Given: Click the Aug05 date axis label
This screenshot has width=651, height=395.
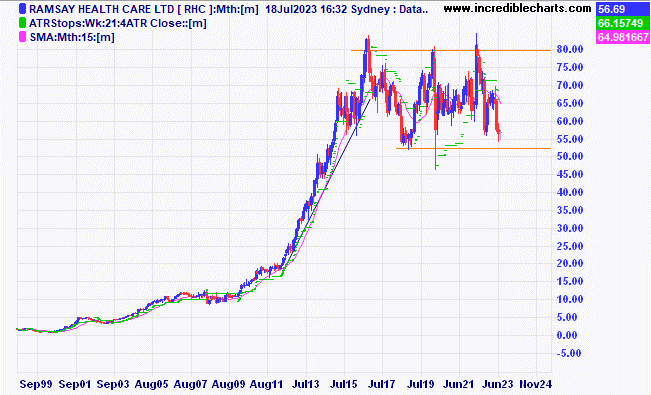Looking at the screenshot, I should coord(152,384).
